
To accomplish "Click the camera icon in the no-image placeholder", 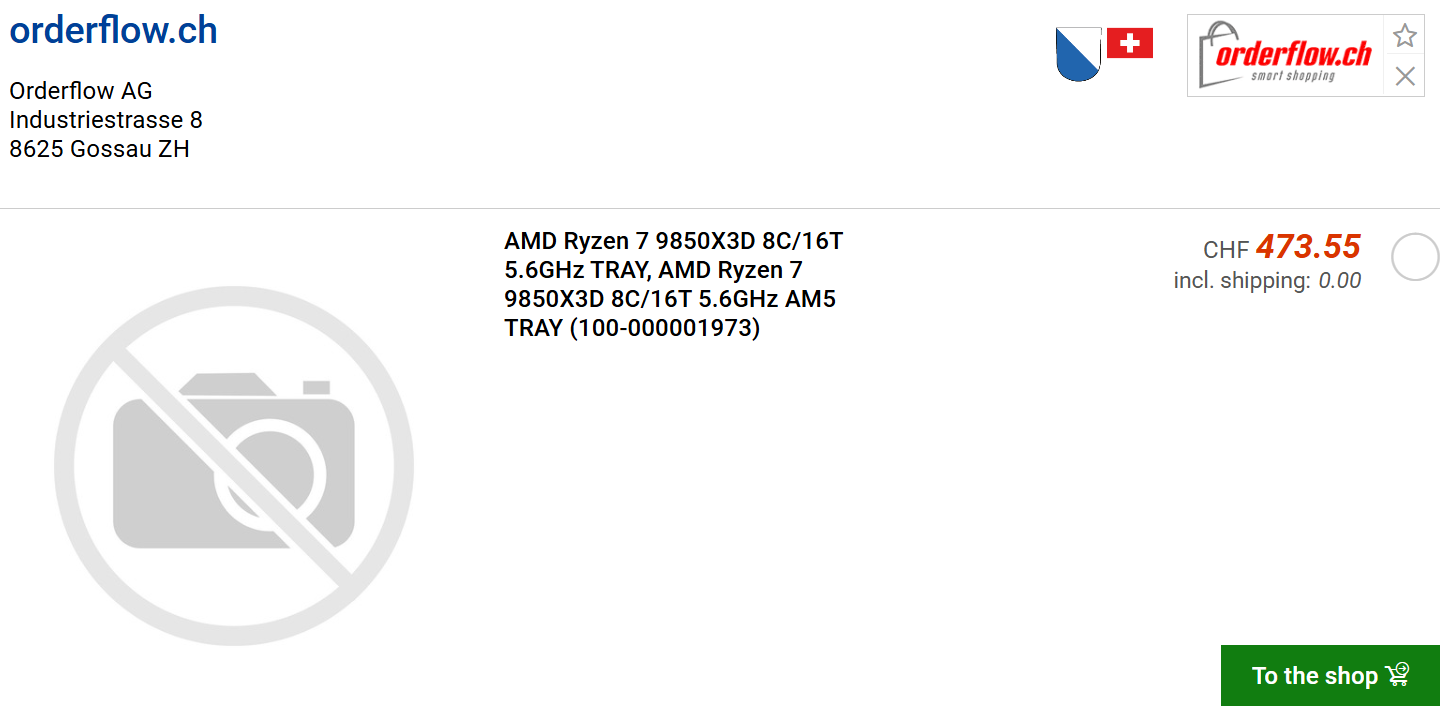I will tap(234, 462).
